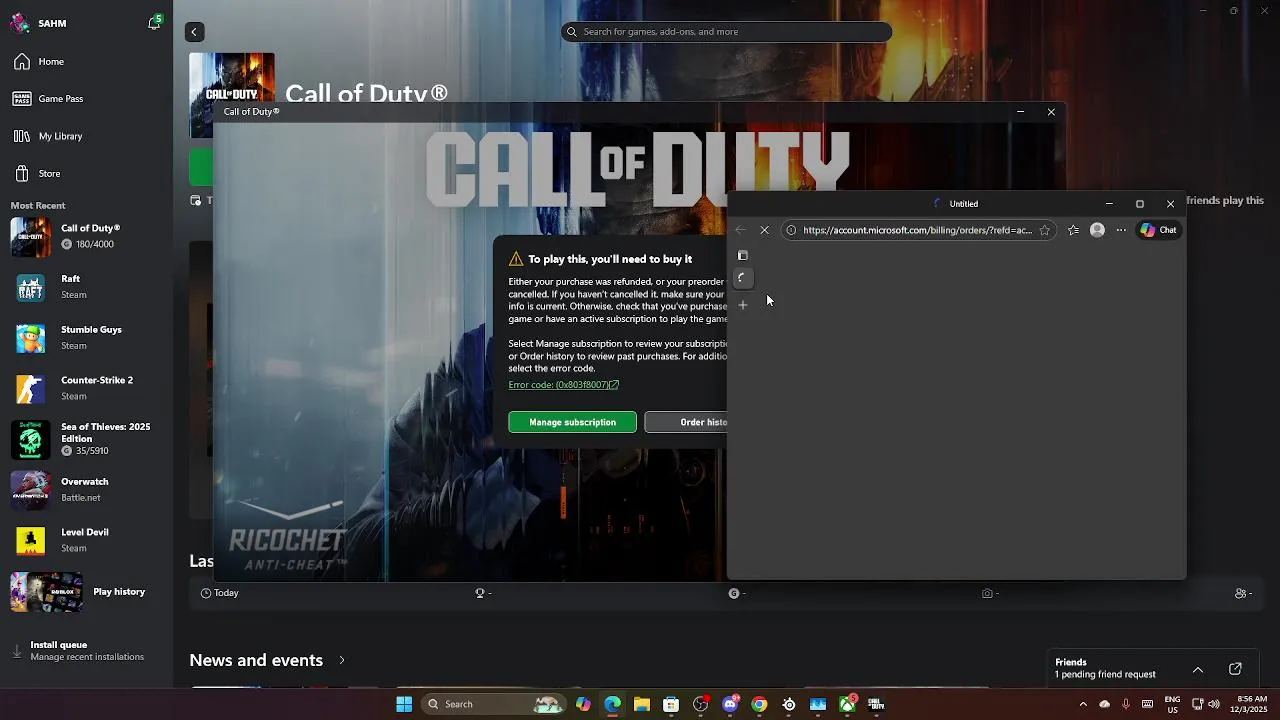Open Google Chrome from the taskbar
The image size is (1280, 720).
click(x=759, y=704)
